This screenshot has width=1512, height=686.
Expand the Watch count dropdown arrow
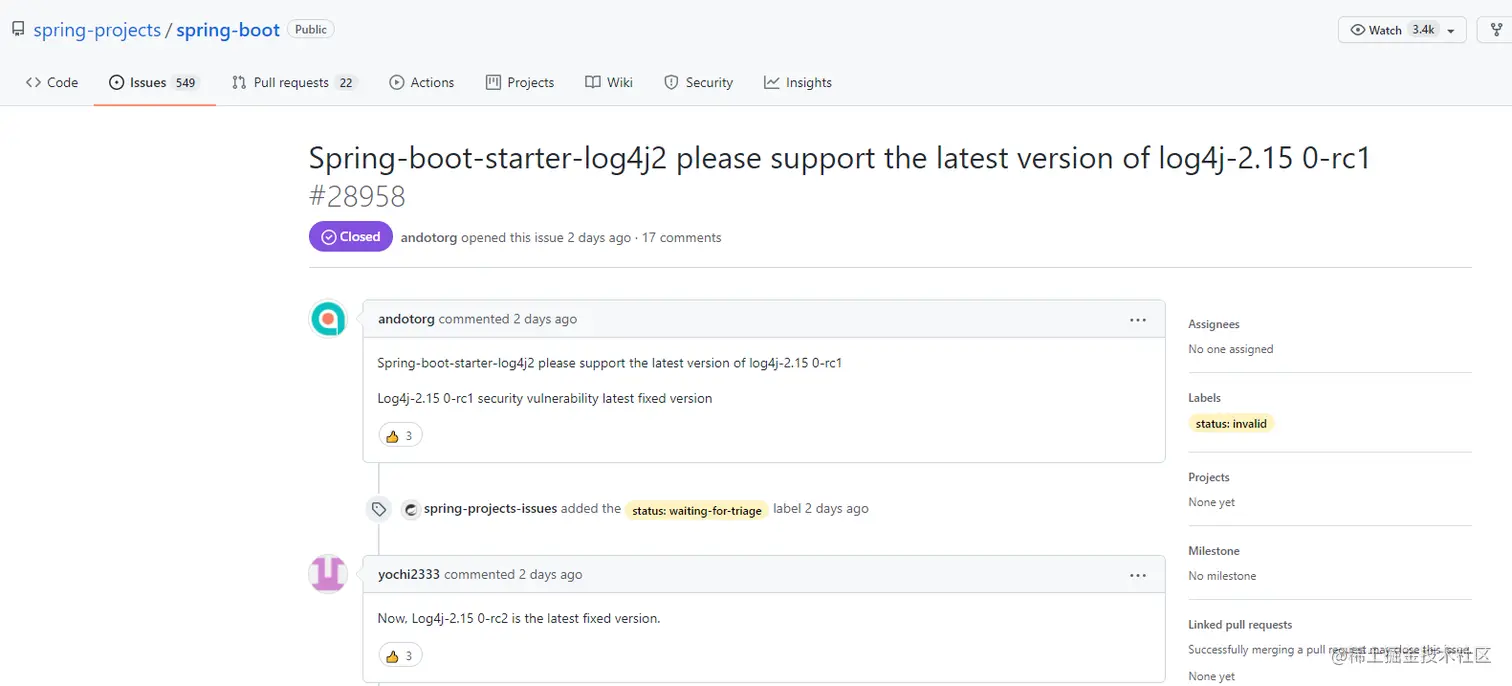click(1451, 30)
